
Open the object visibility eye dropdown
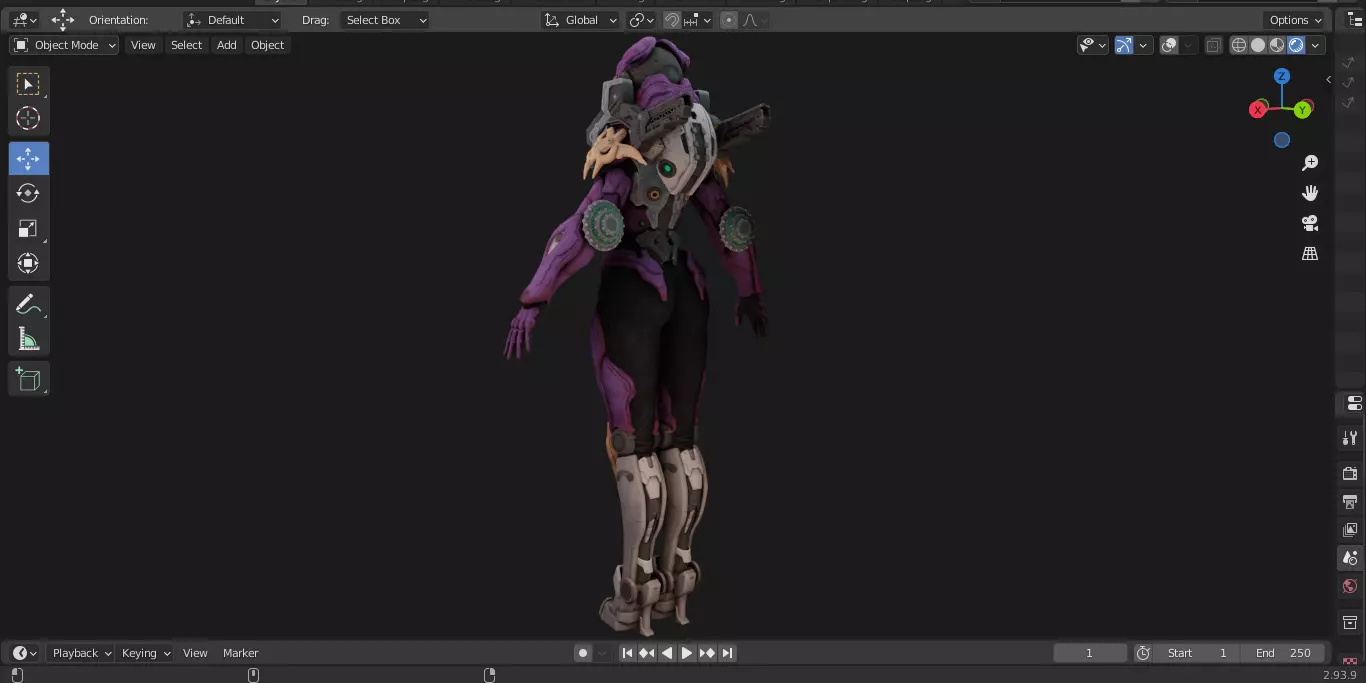(x=1093, y=45)
